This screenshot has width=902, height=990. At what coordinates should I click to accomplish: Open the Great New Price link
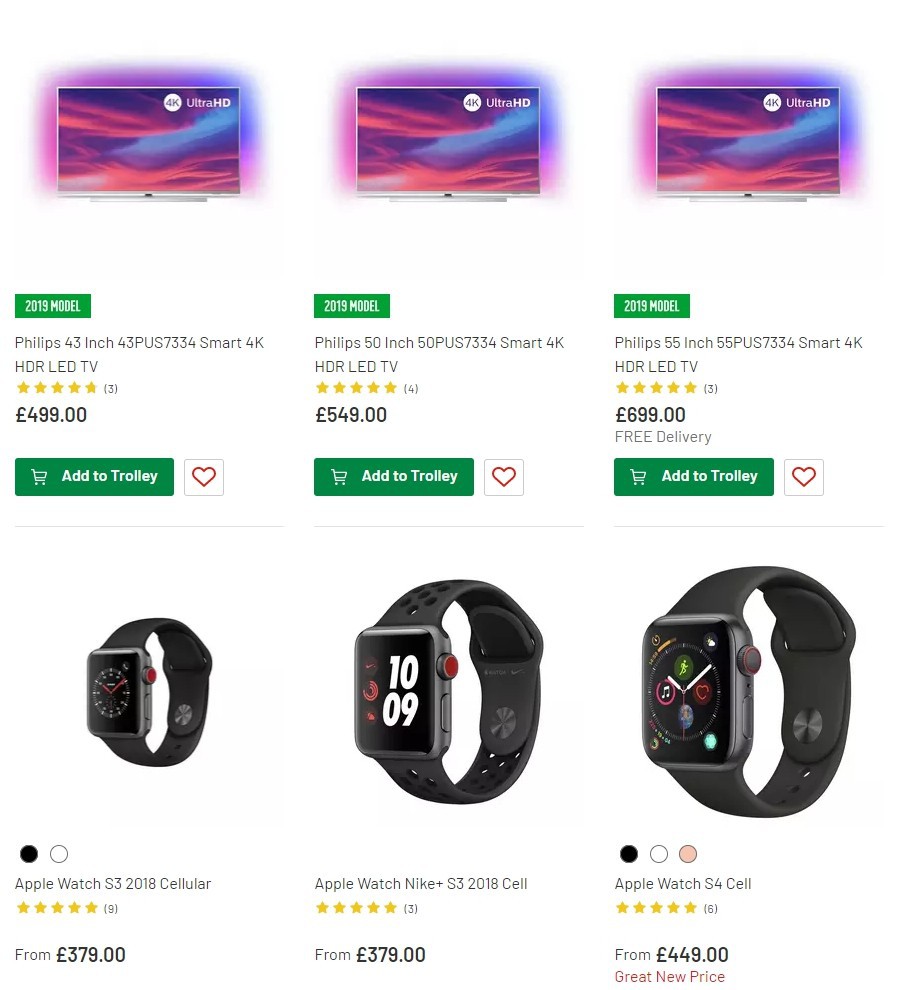669,977
